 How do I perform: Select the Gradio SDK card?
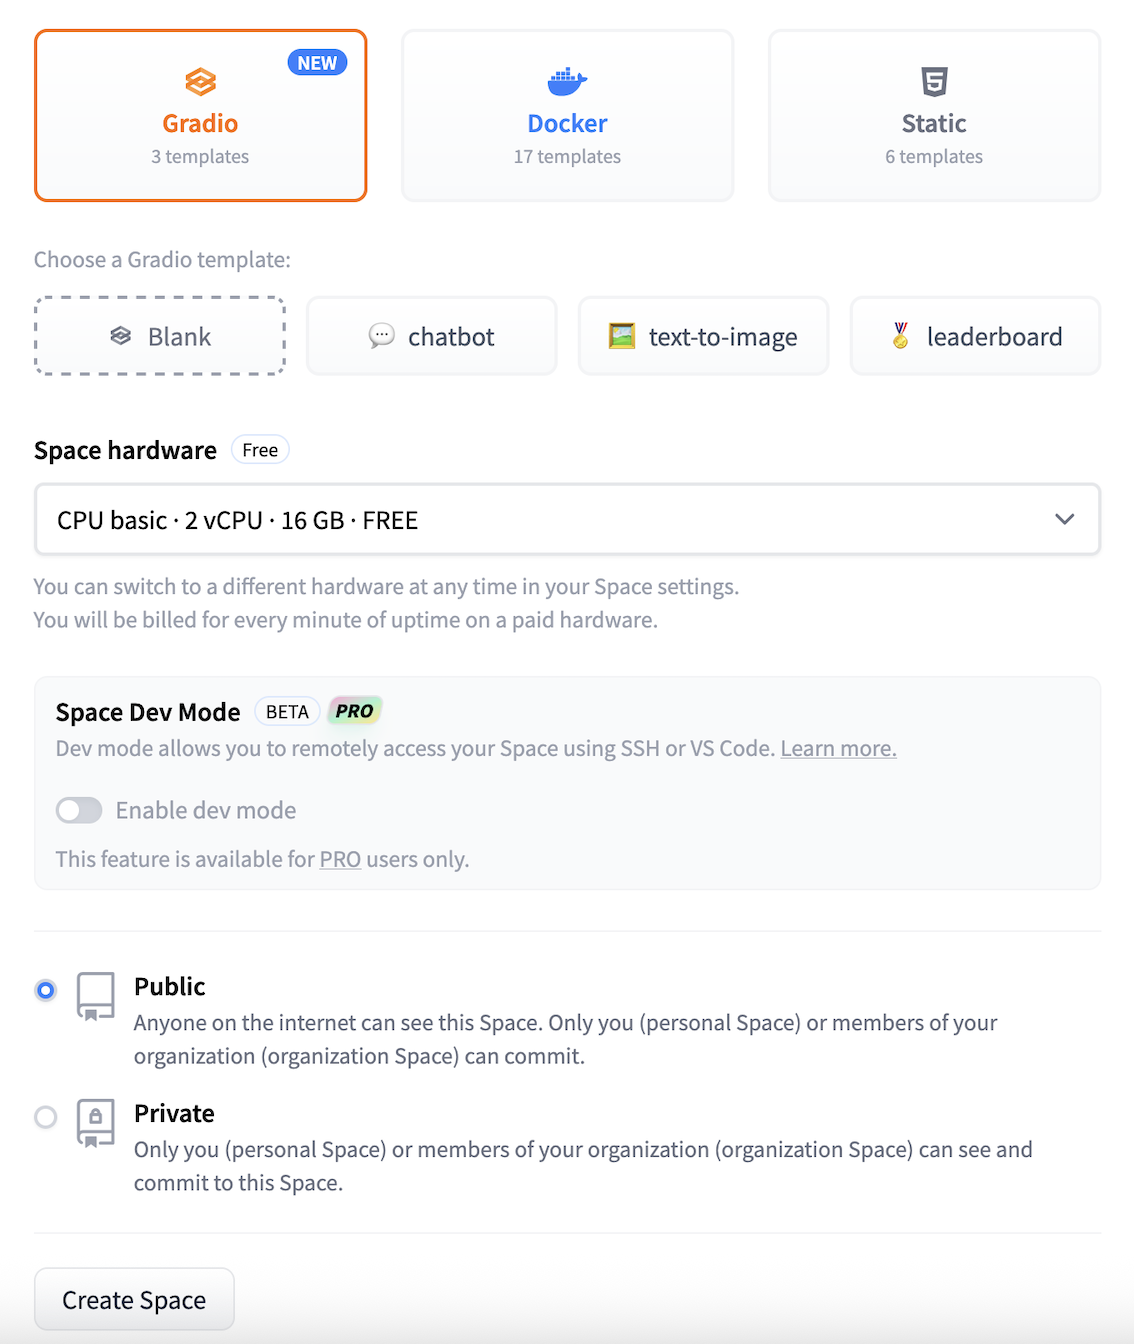coord(201,115)
